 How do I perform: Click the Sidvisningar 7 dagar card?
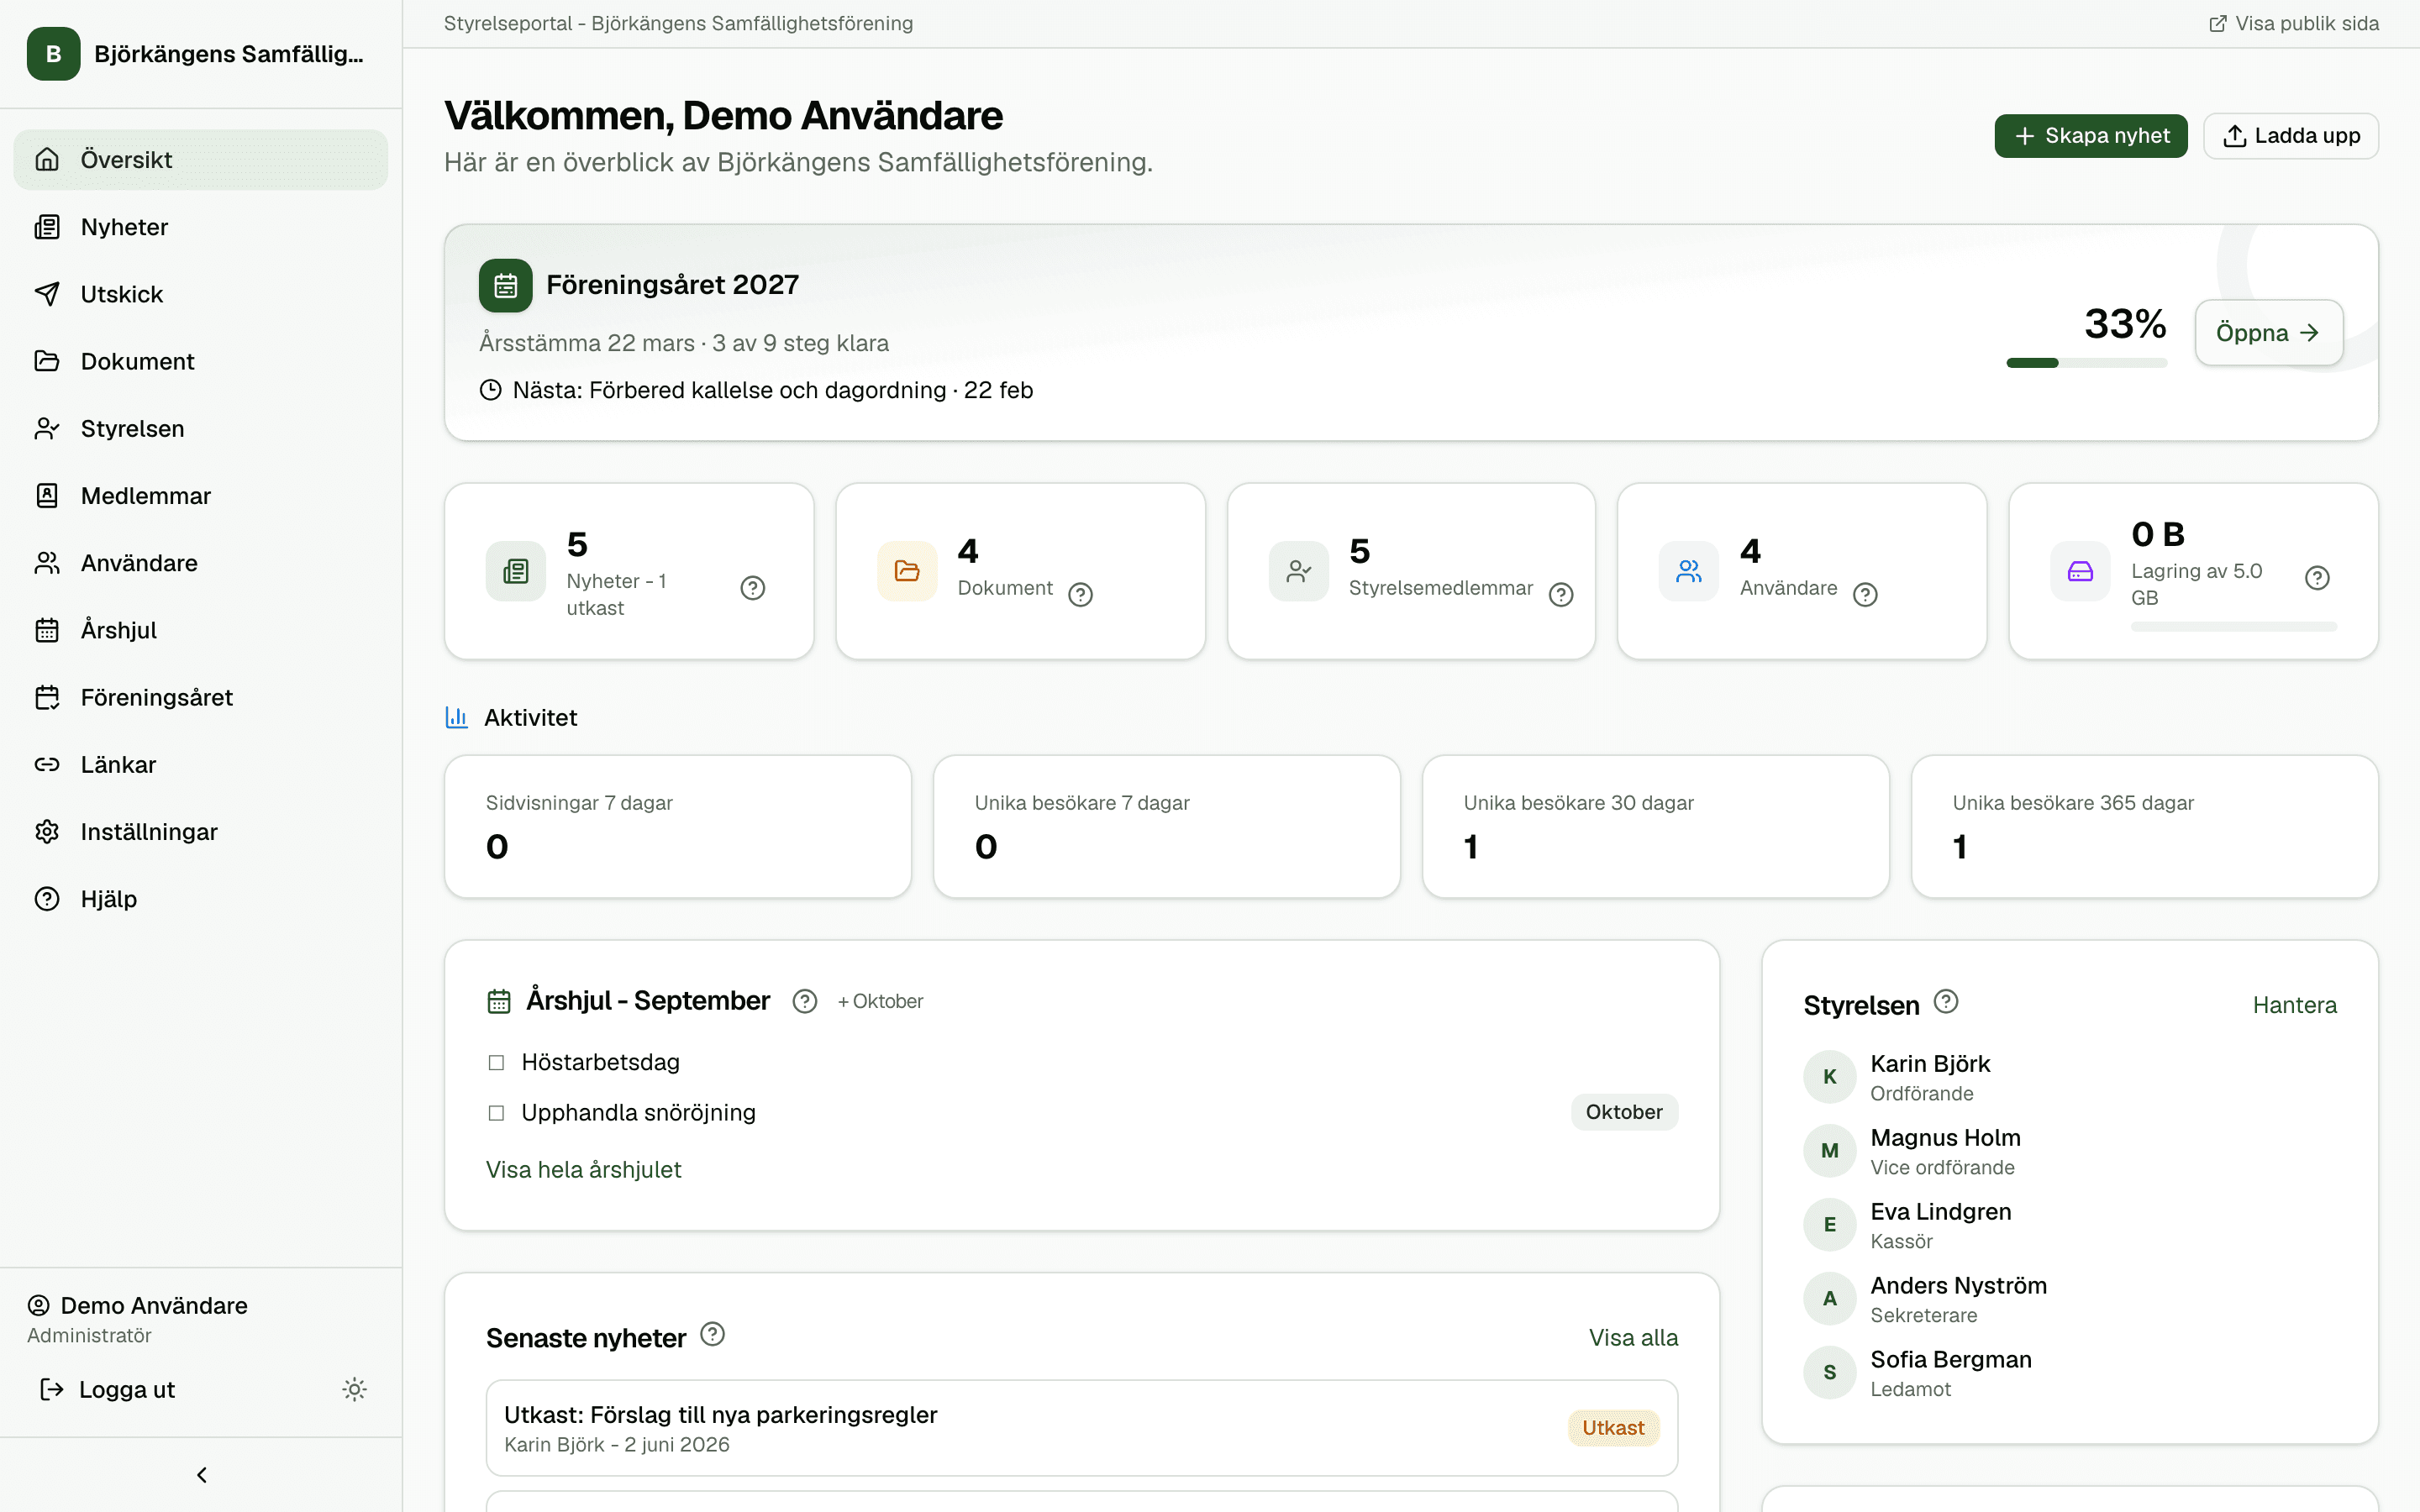coord(678,827)
